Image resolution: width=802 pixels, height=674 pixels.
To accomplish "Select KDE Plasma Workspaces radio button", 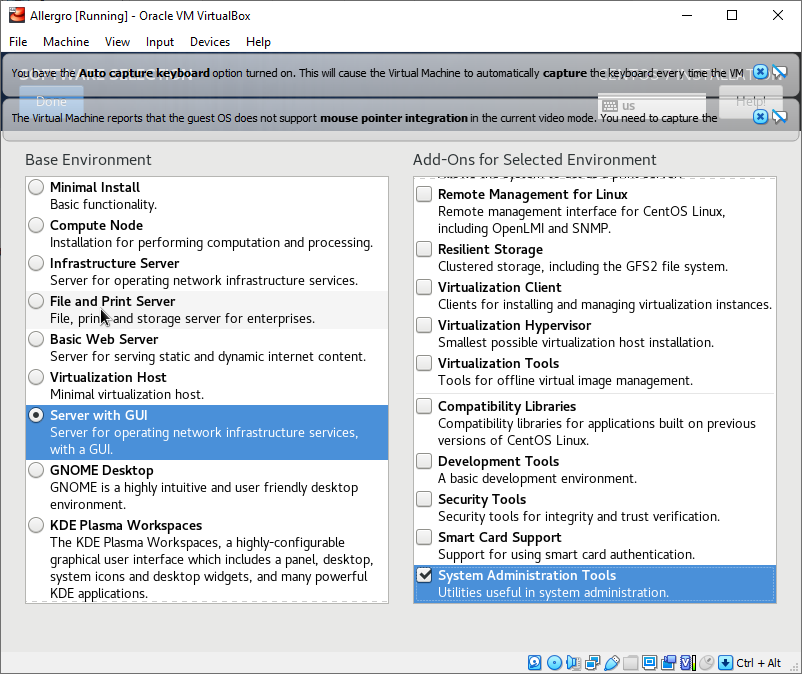I will point(36,525).
